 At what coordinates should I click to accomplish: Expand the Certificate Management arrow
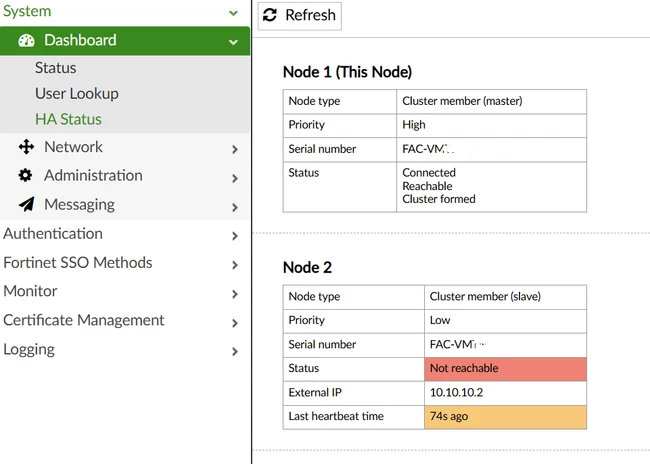point(235,323)
